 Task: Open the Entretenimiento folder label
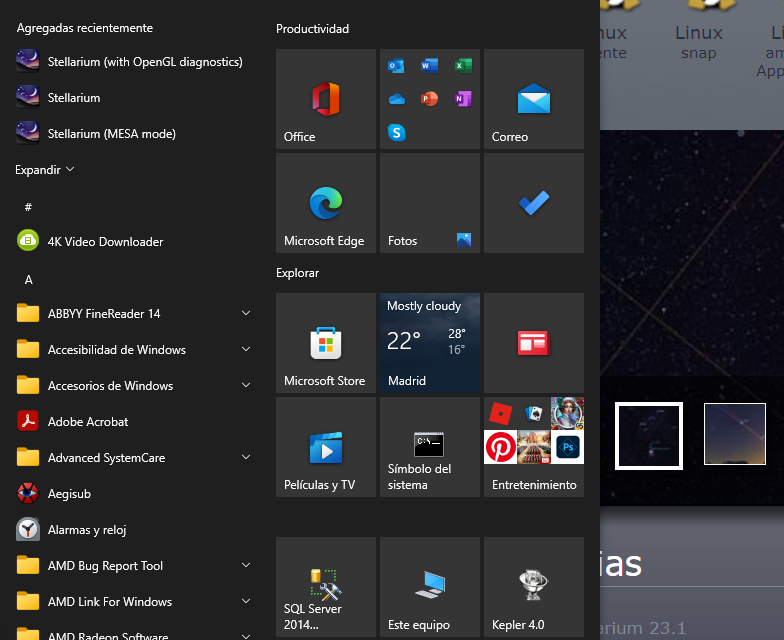click(534, 485)
